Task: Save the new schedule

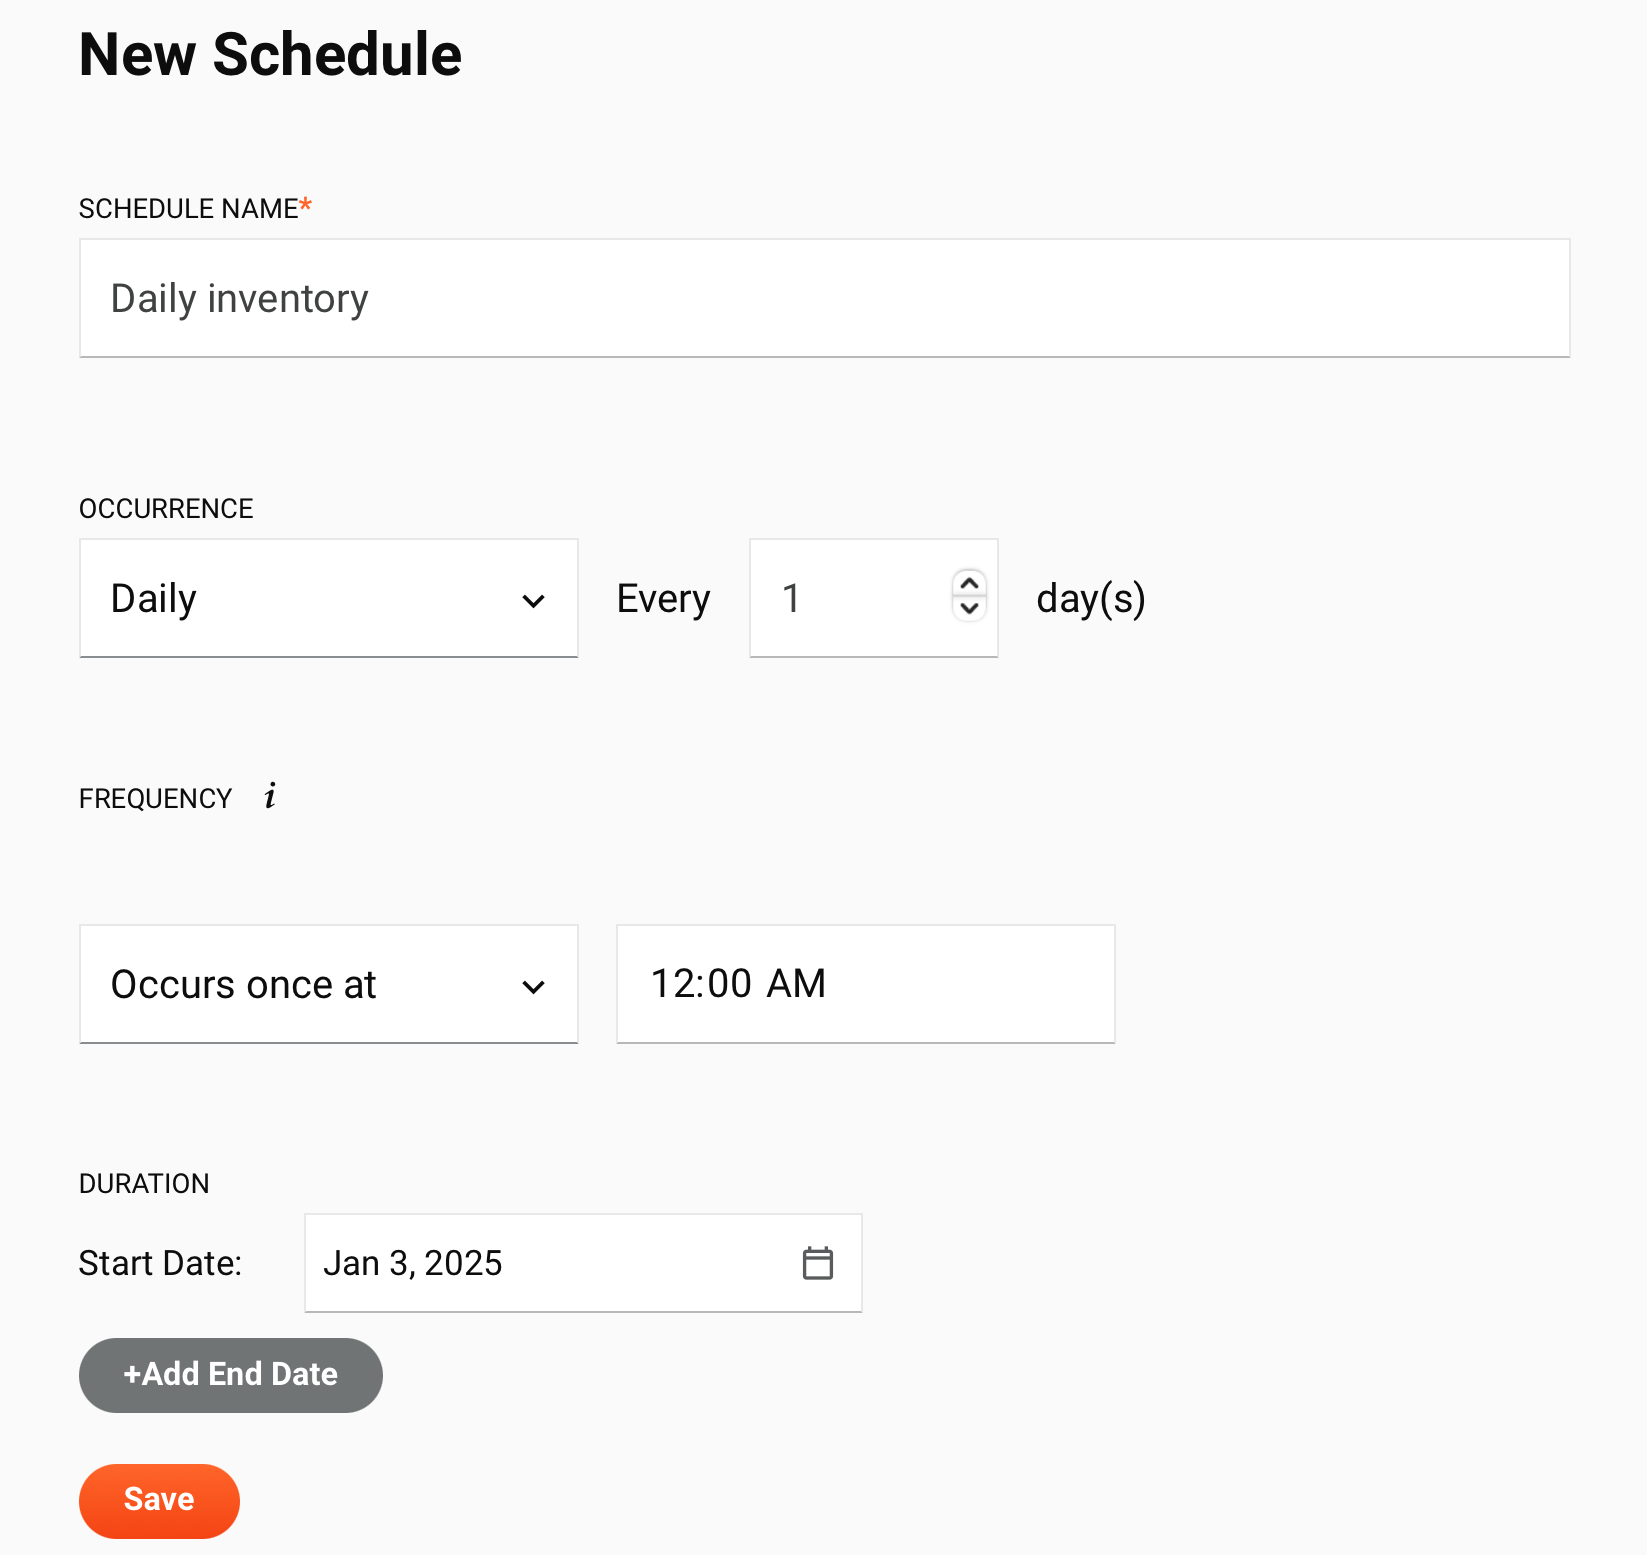Action: [158, 1498]
